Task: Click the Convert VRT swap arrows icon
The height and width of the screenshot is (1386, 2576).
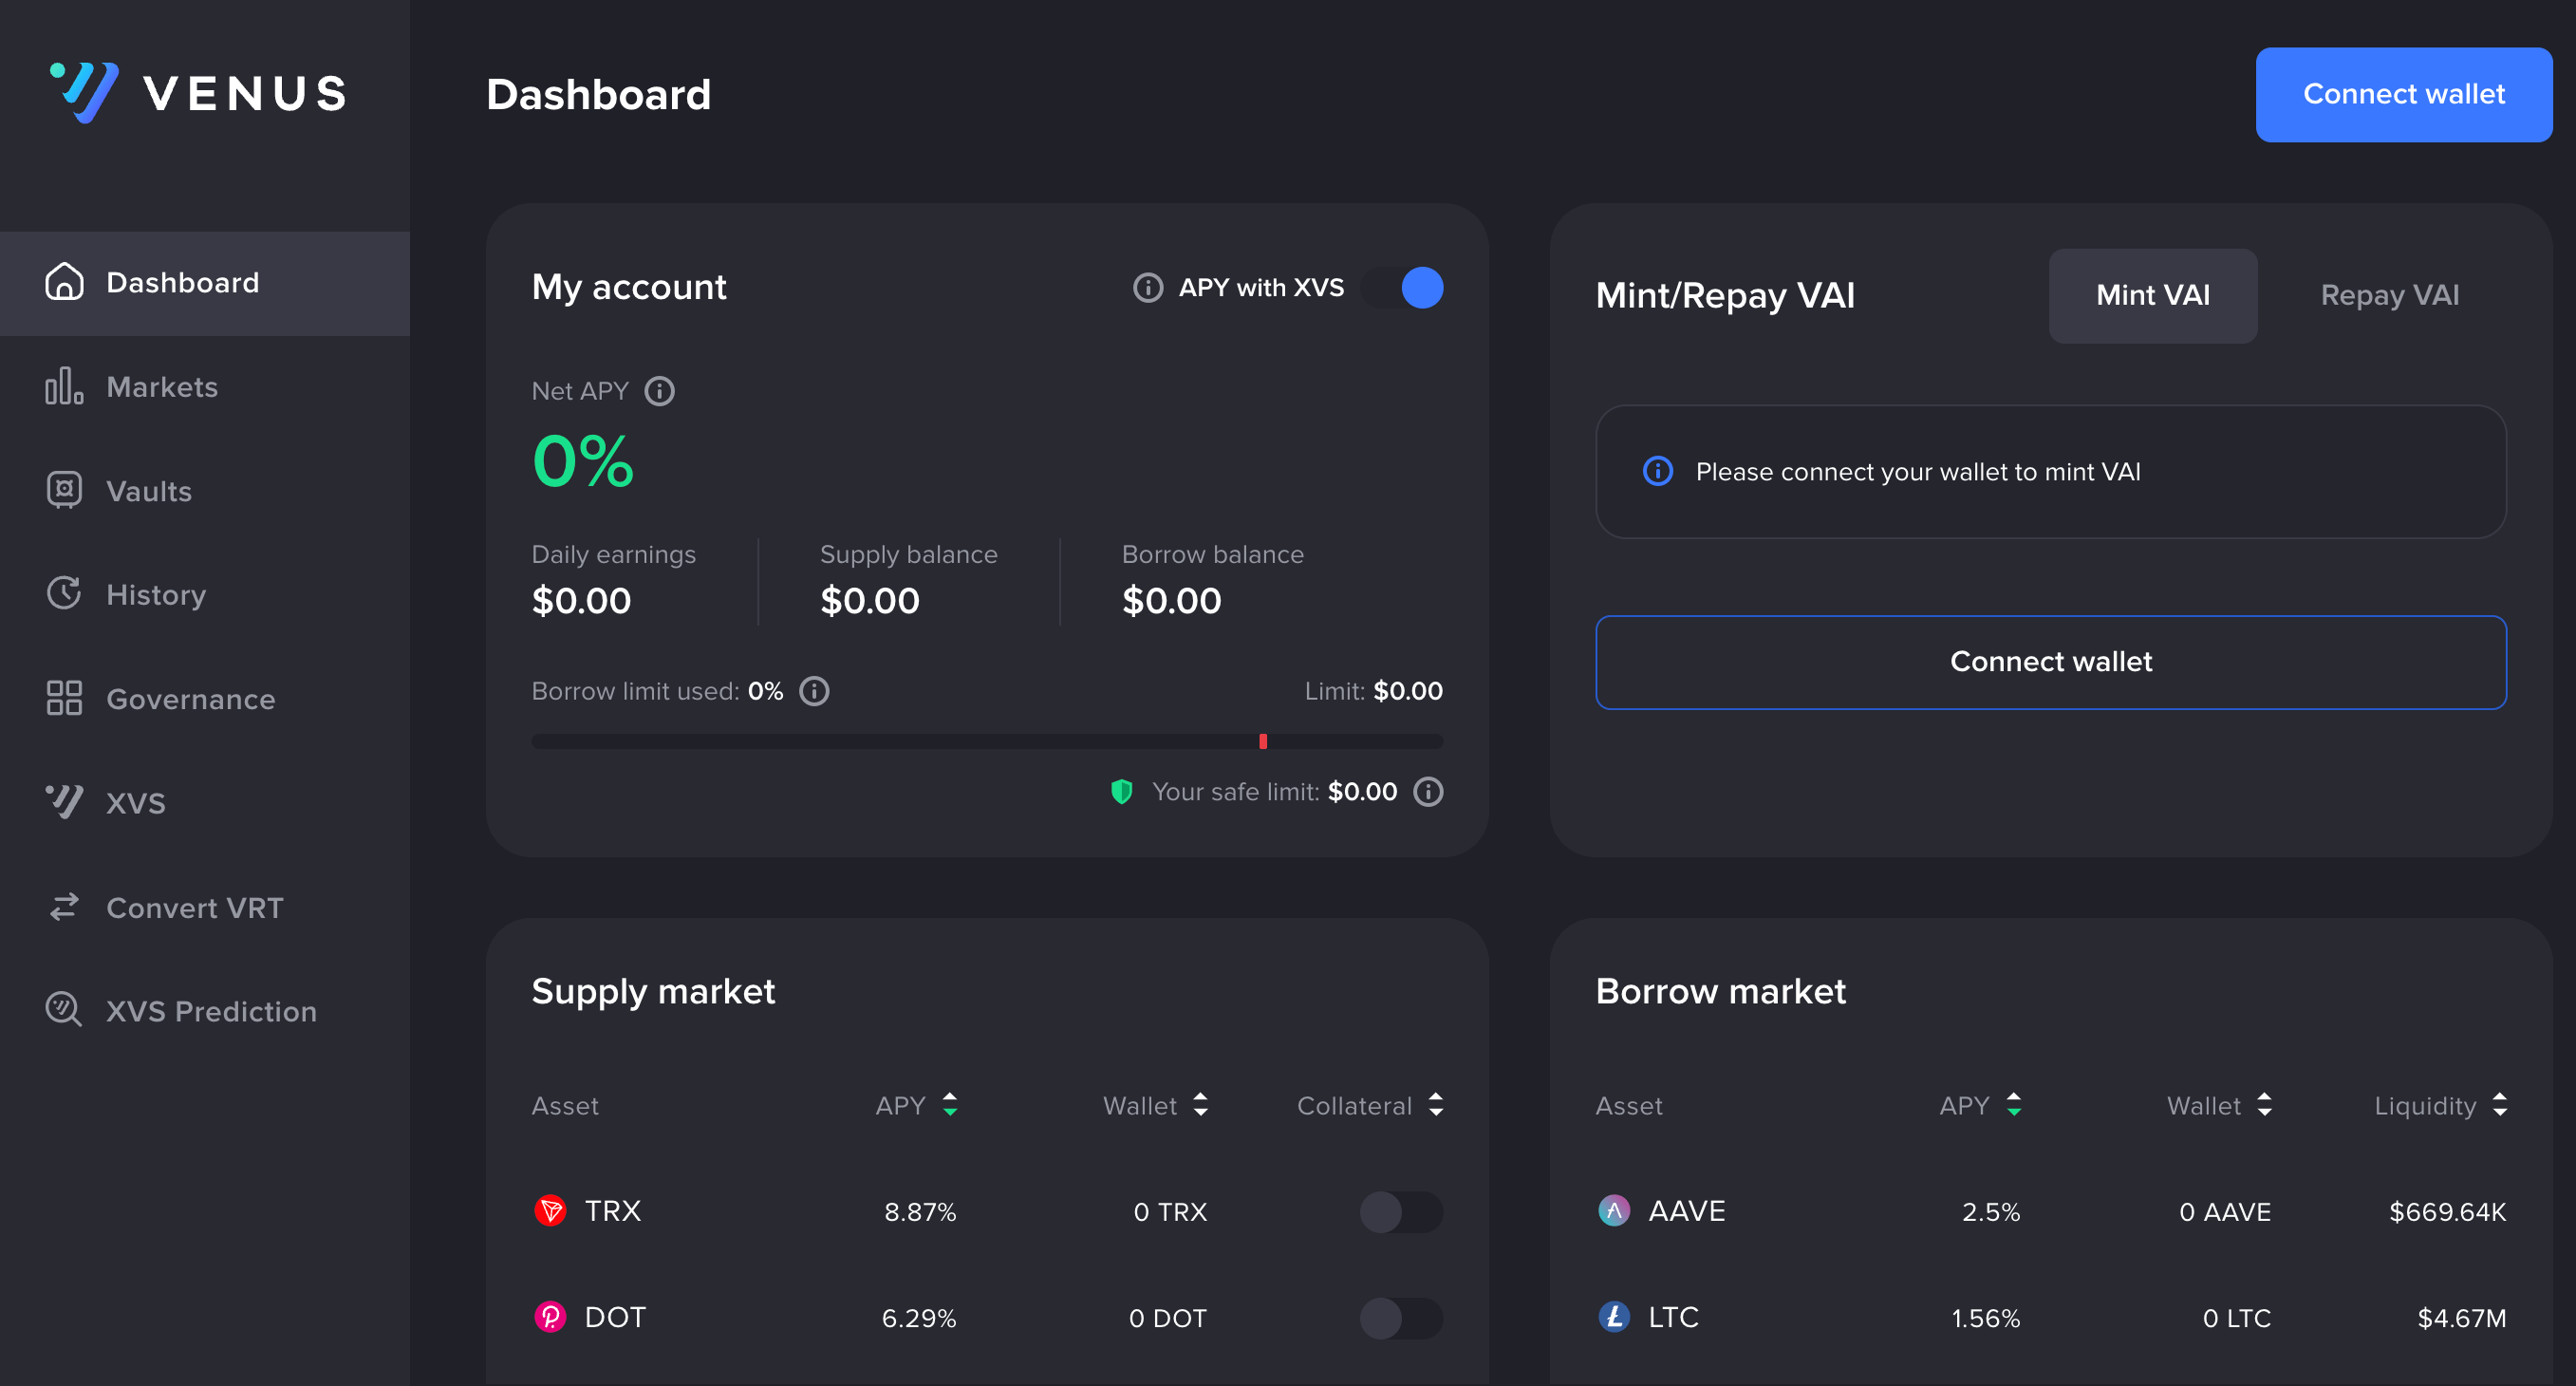Action: (64, 907)
